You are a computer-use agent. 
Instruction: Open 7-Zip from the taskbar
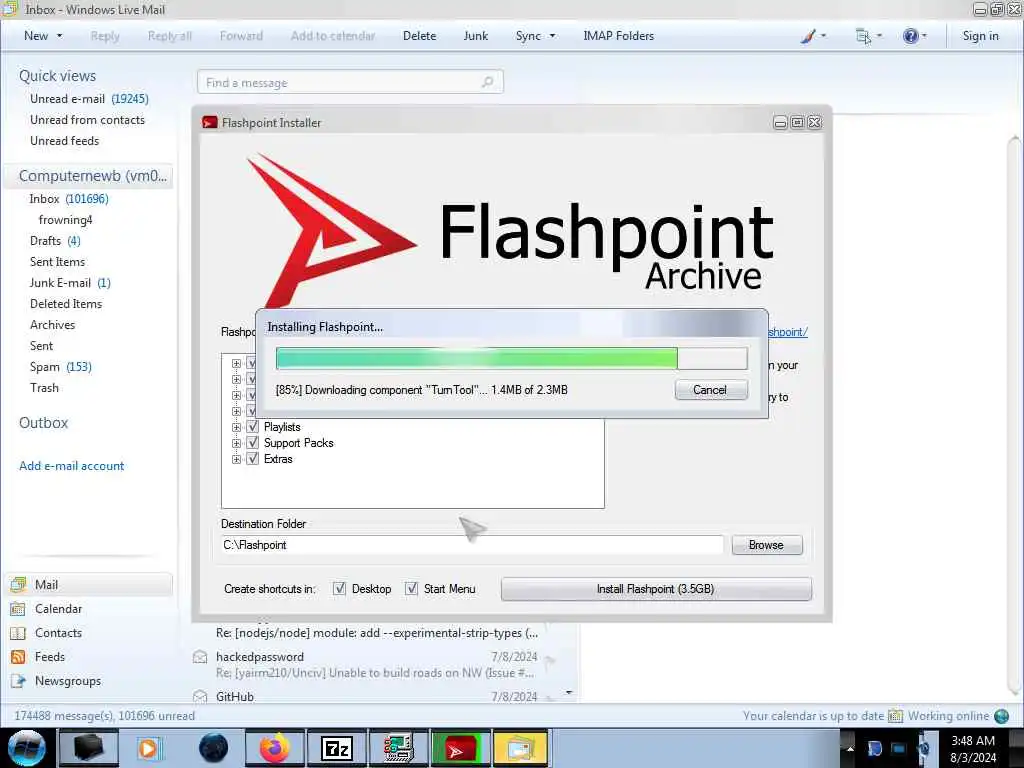coord(337,748)
